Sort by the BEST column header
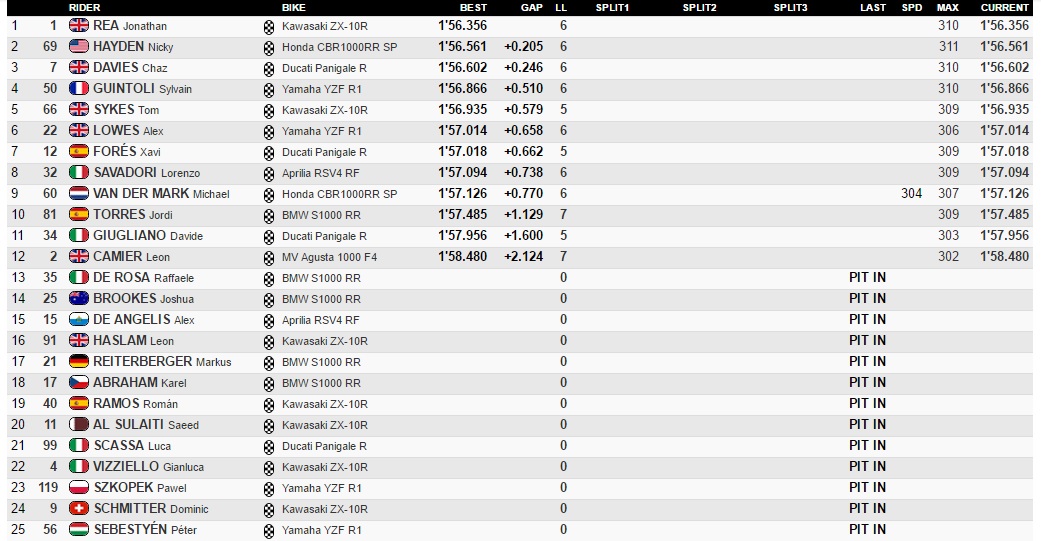Image resolution: width=1041 pixels, height=541 pixels. 473,8
